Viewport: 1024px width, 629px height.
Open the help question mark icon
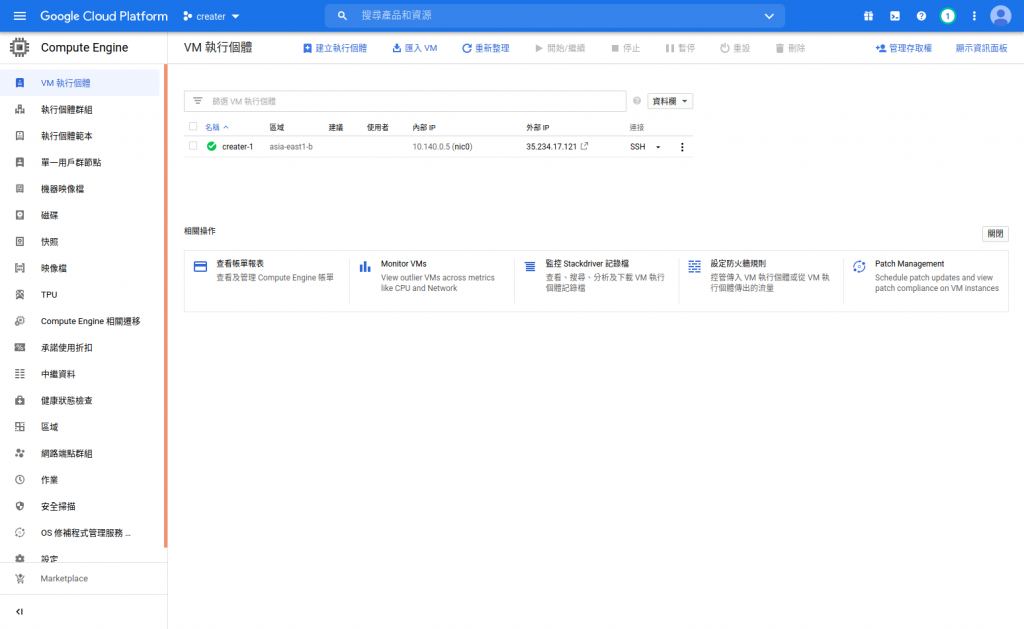point(921,16)
